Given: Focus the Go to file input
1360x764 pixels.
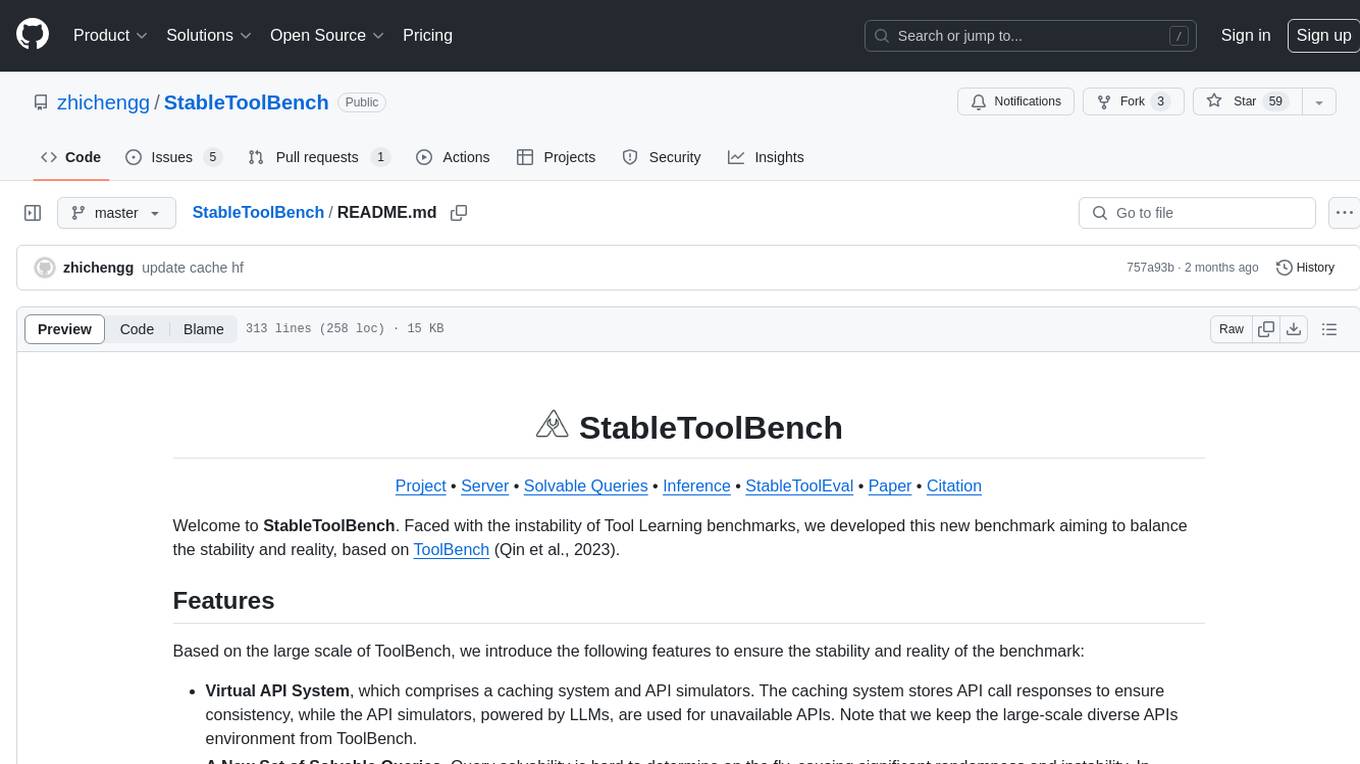Looking at the screenshot, I should pos(1197,213).
